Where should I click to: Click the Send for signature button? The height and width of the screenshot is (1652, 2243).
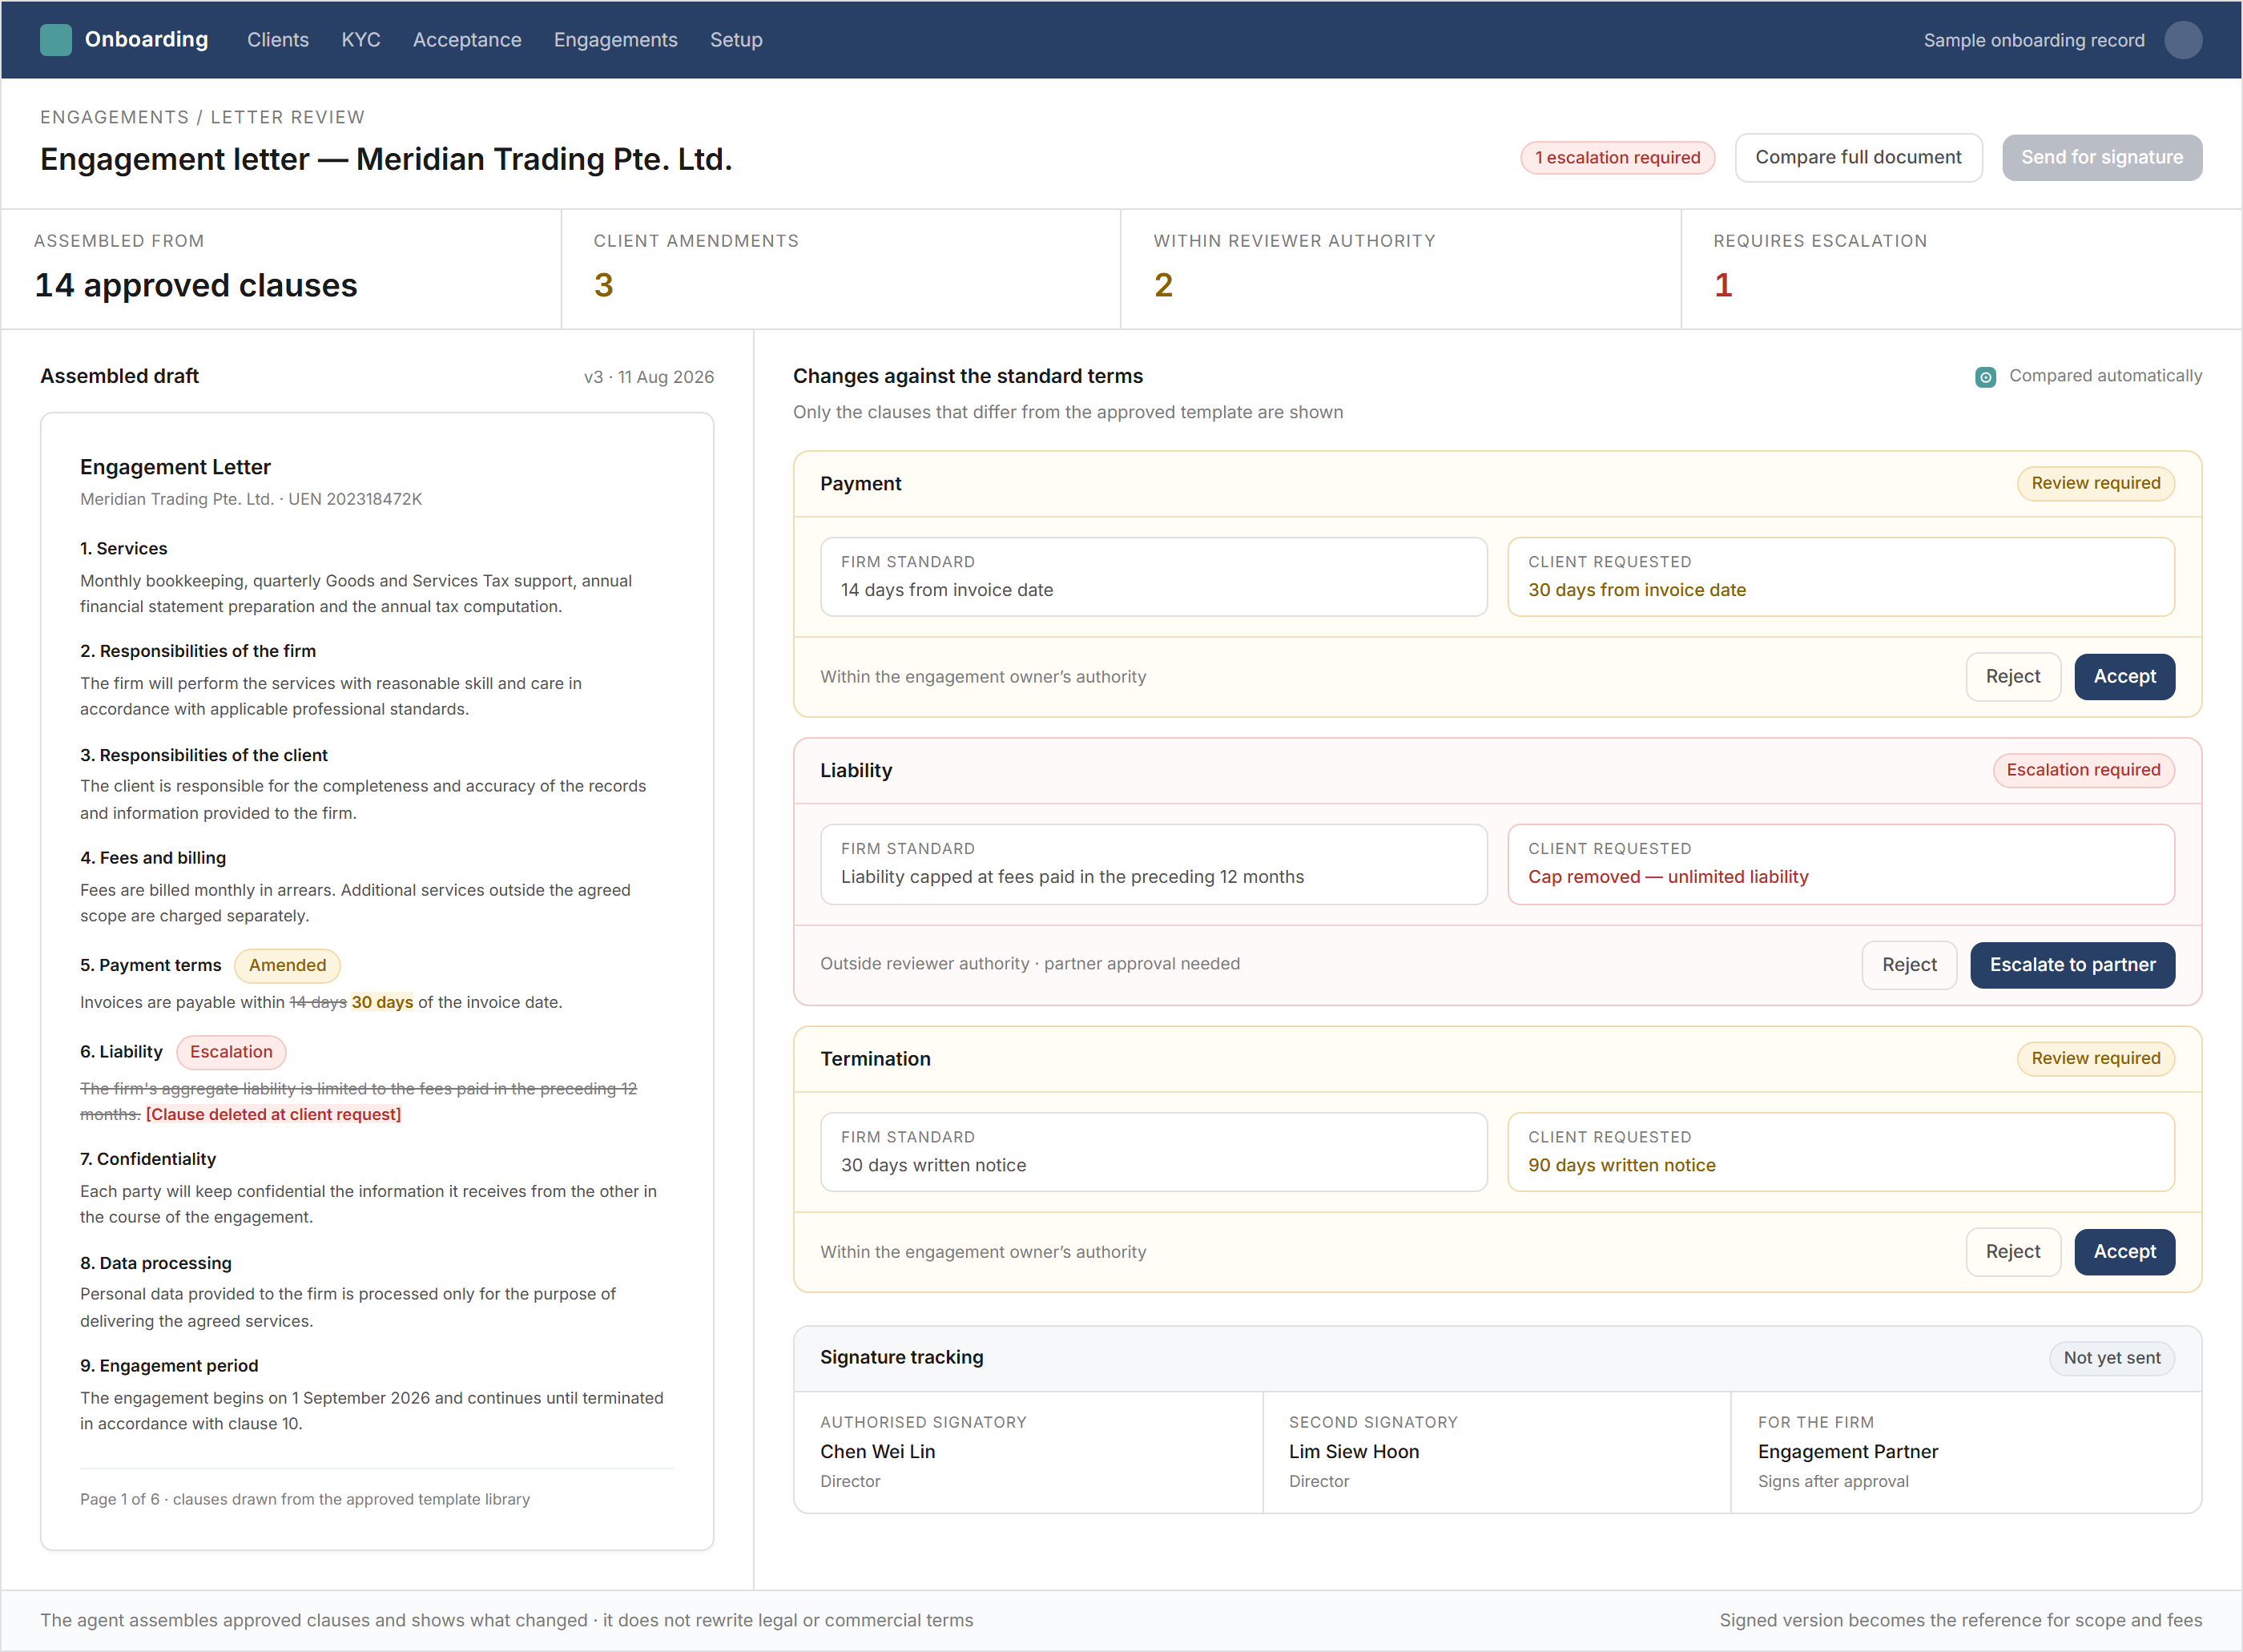(2101, 158)
